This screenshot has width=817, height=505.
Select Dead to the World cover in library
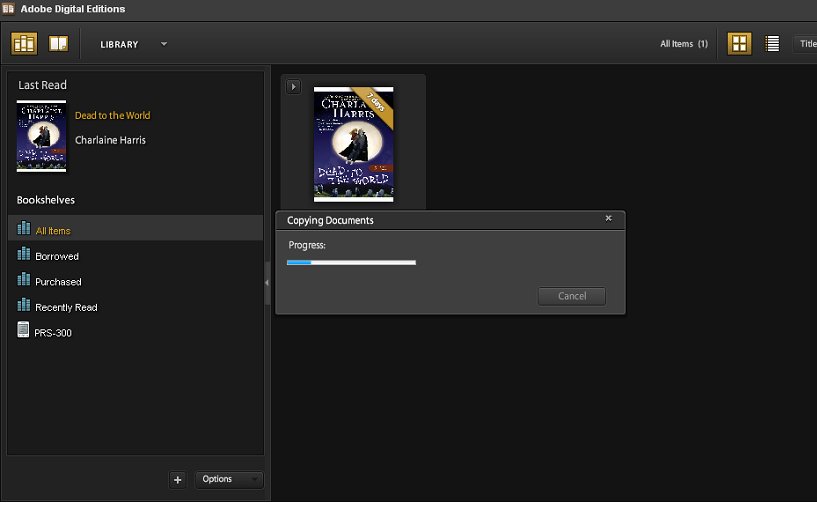pos(353,144)
